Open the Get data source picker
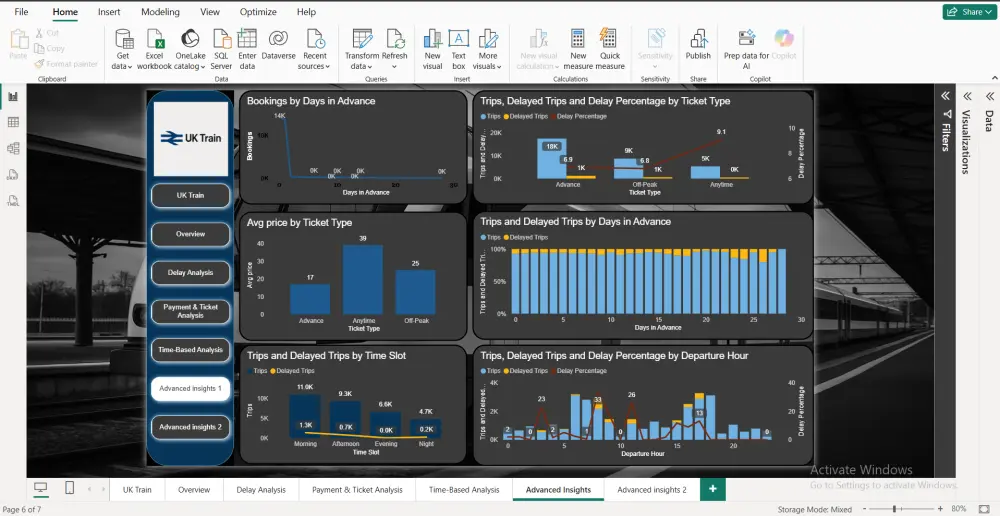The image size is (1000, 516). tap(123, 49)
